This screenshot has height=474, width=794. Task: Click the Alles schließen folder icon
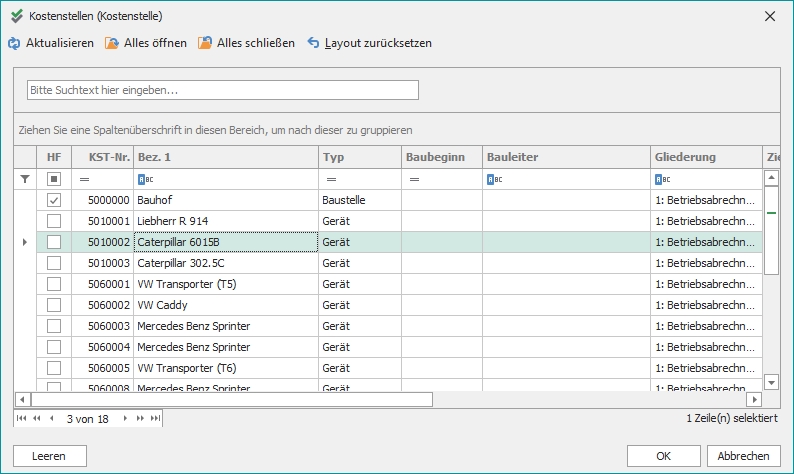pyautogui.click(x=205, y=43)
